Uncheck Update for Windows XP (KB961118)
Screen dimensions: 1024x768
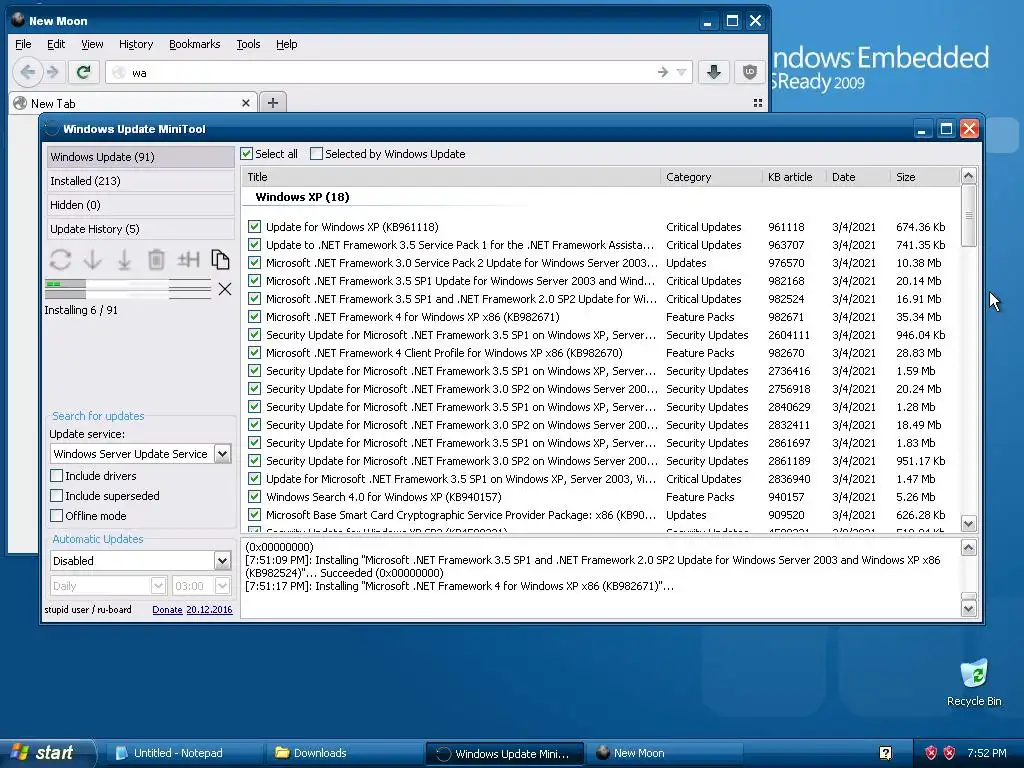coord(254,227)
